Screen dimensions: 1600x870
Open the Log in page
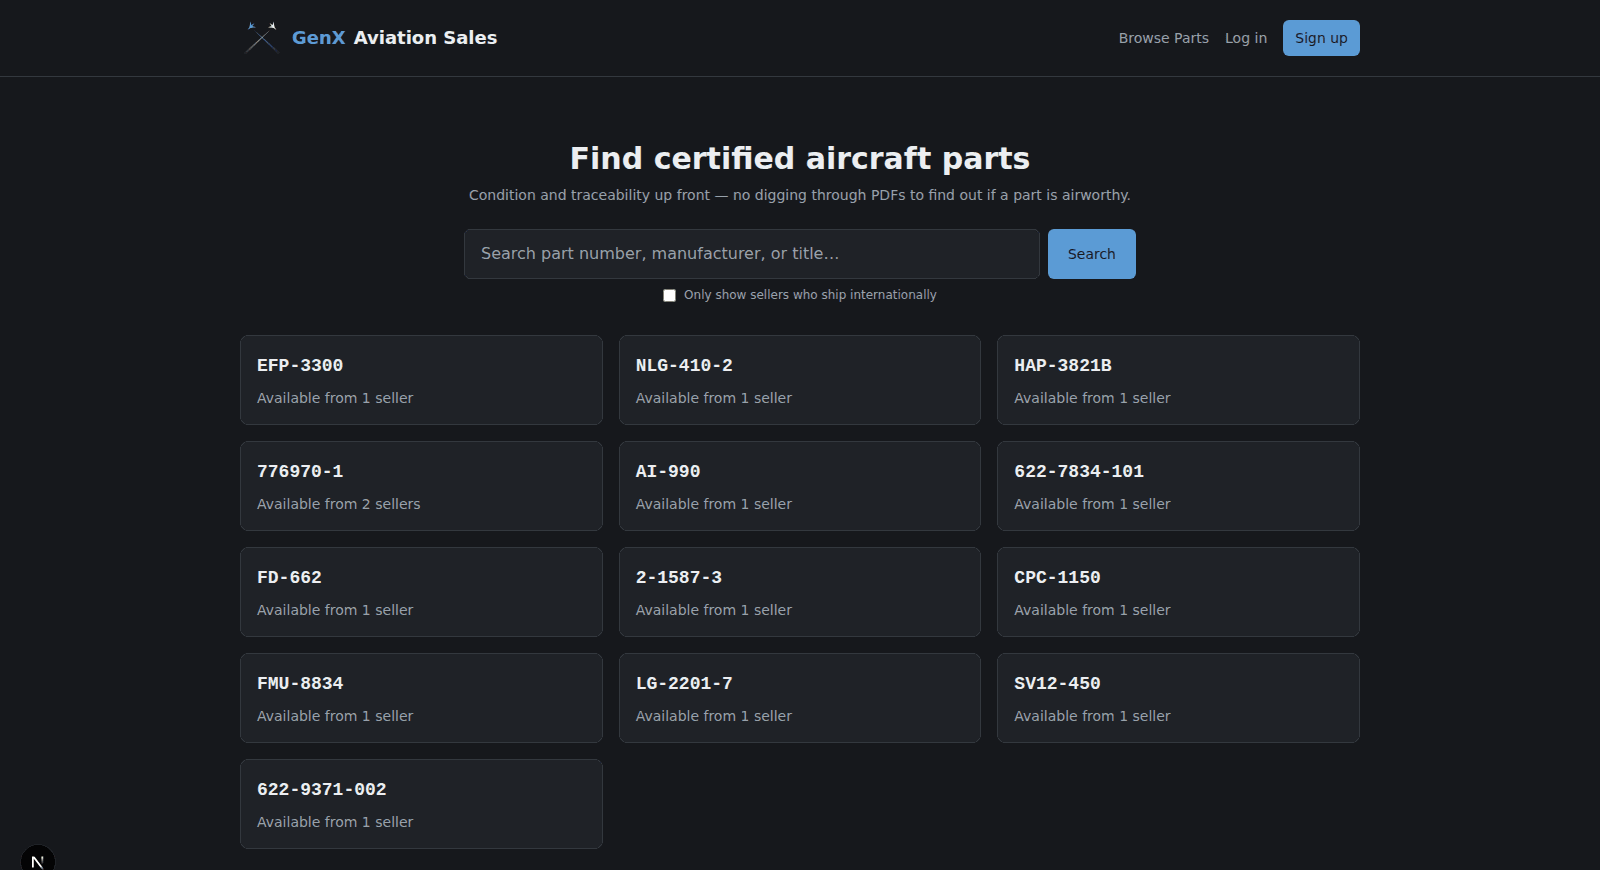coord(1246,38)
